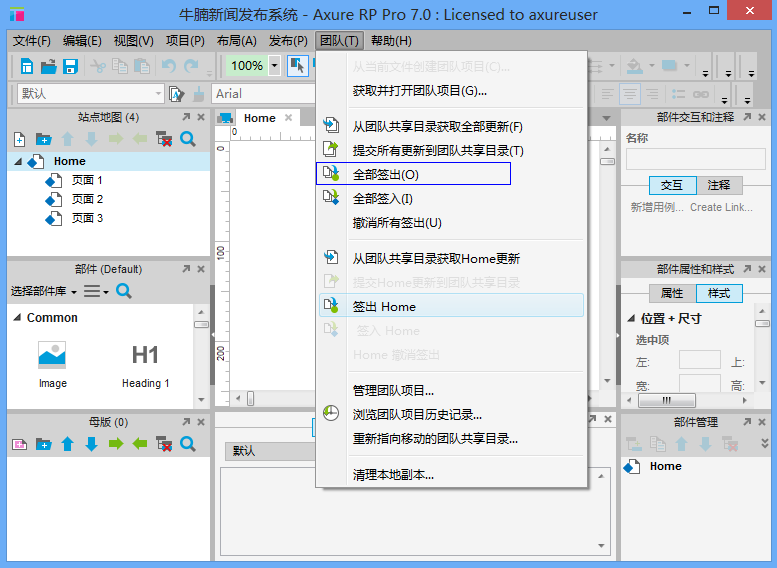Switch to the Properties tab
The width and height of the screenshot is (777, 568).
(672, 293)
